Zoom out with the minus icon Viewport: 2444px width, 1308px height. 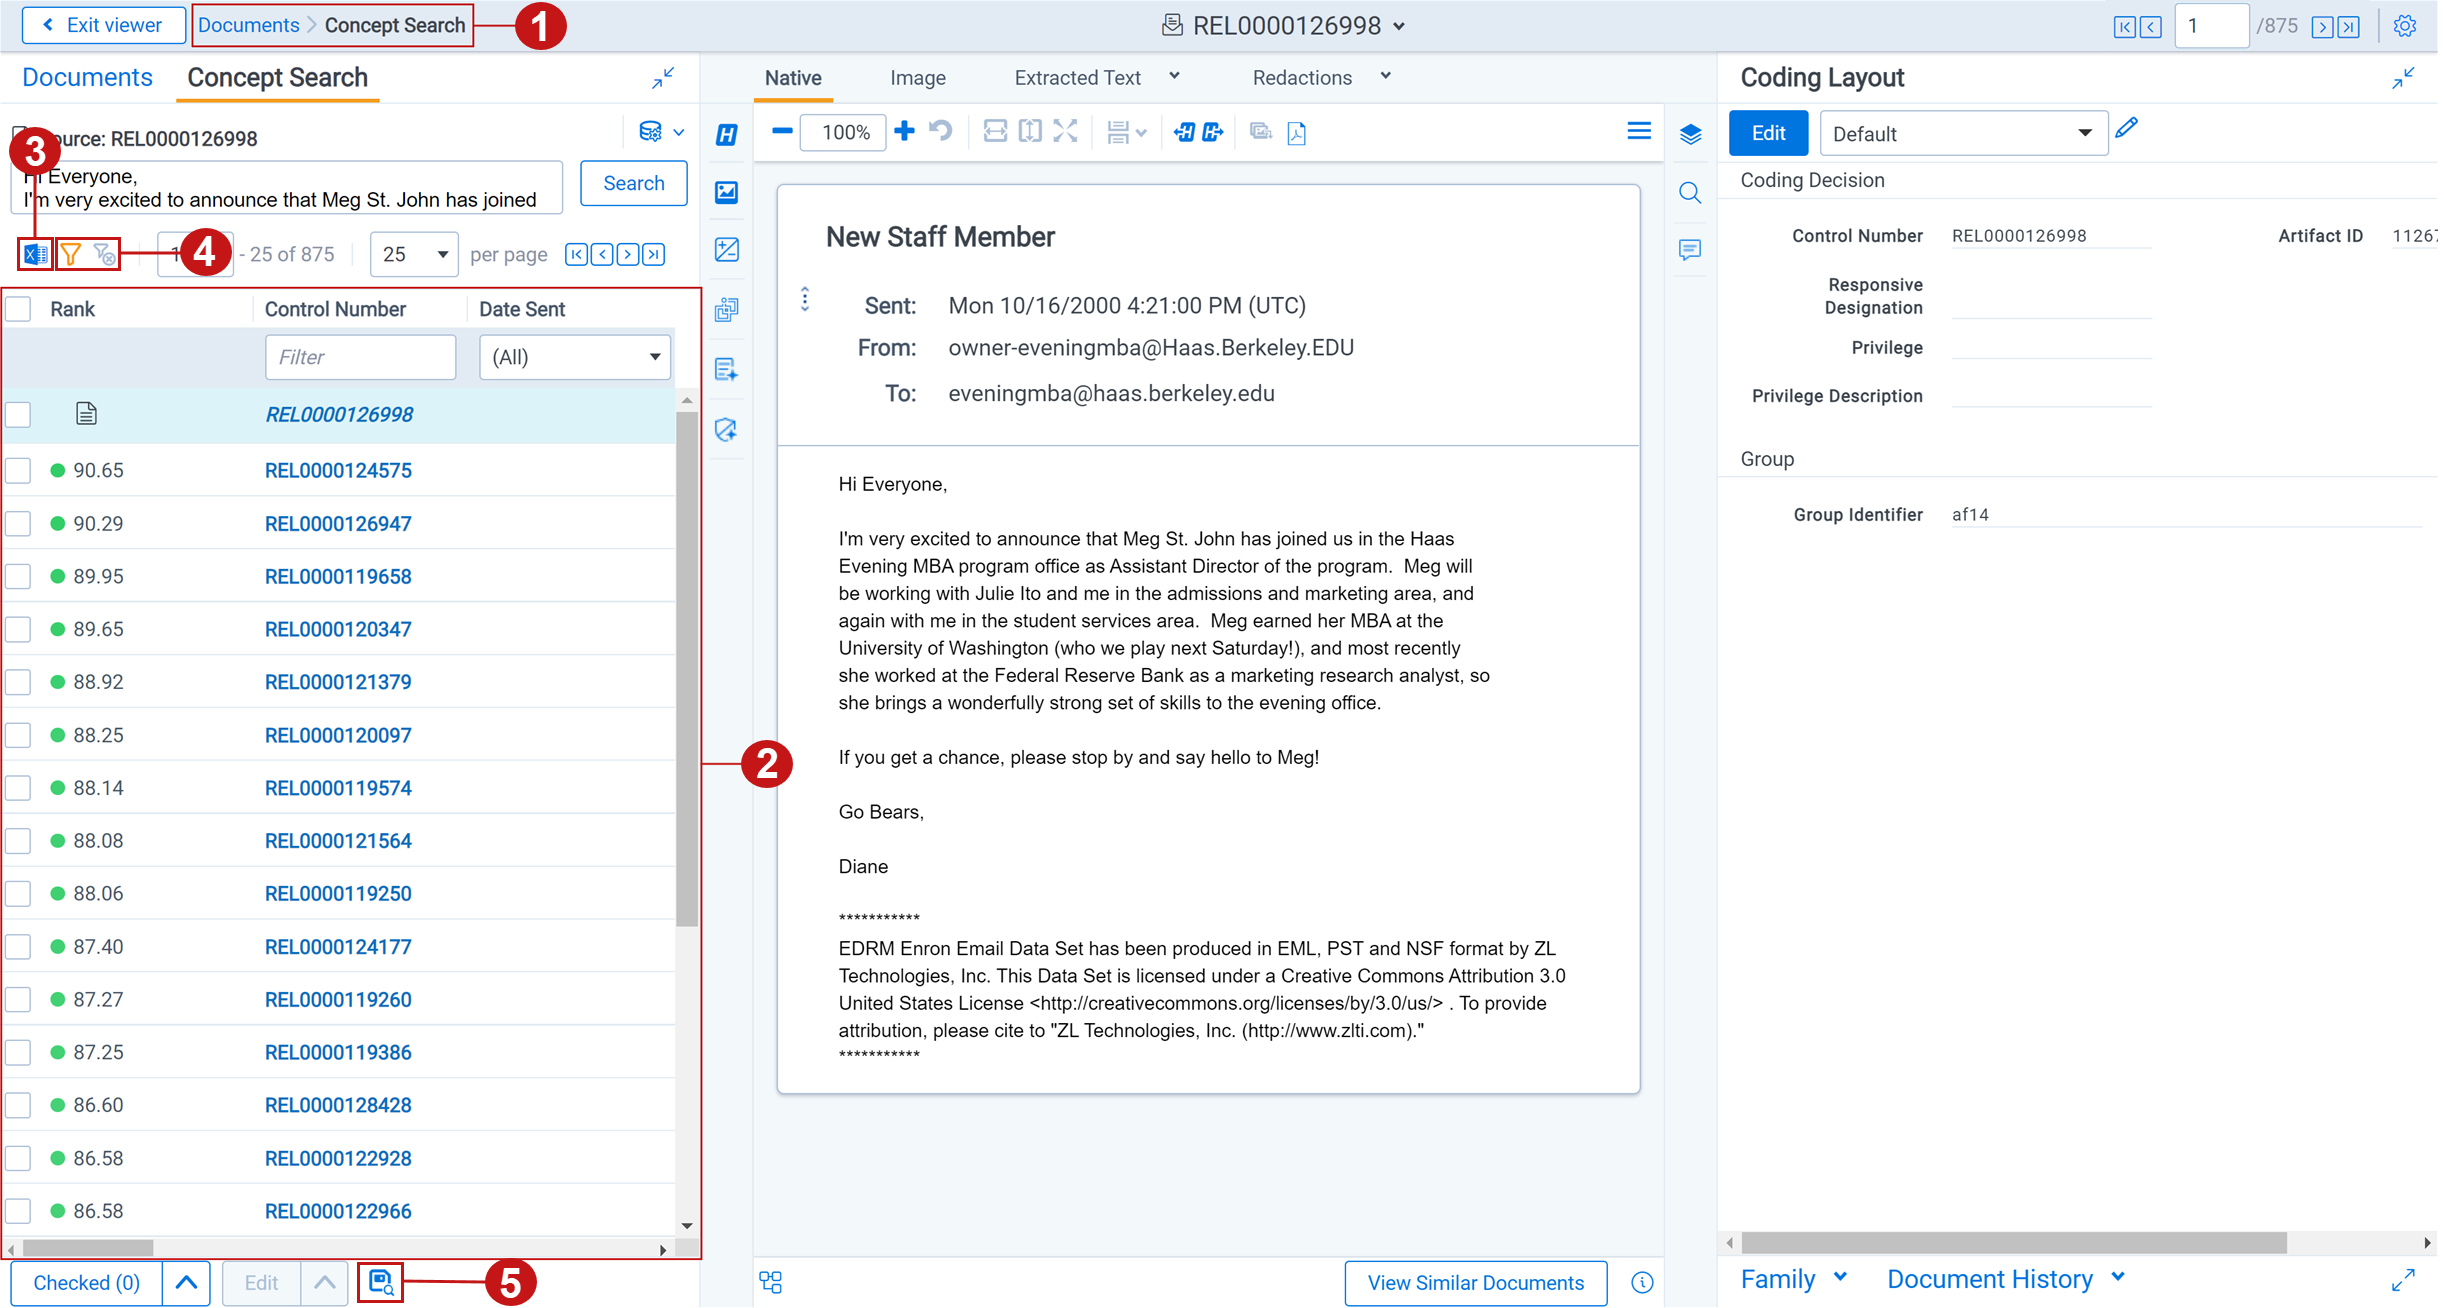[782, 132]
